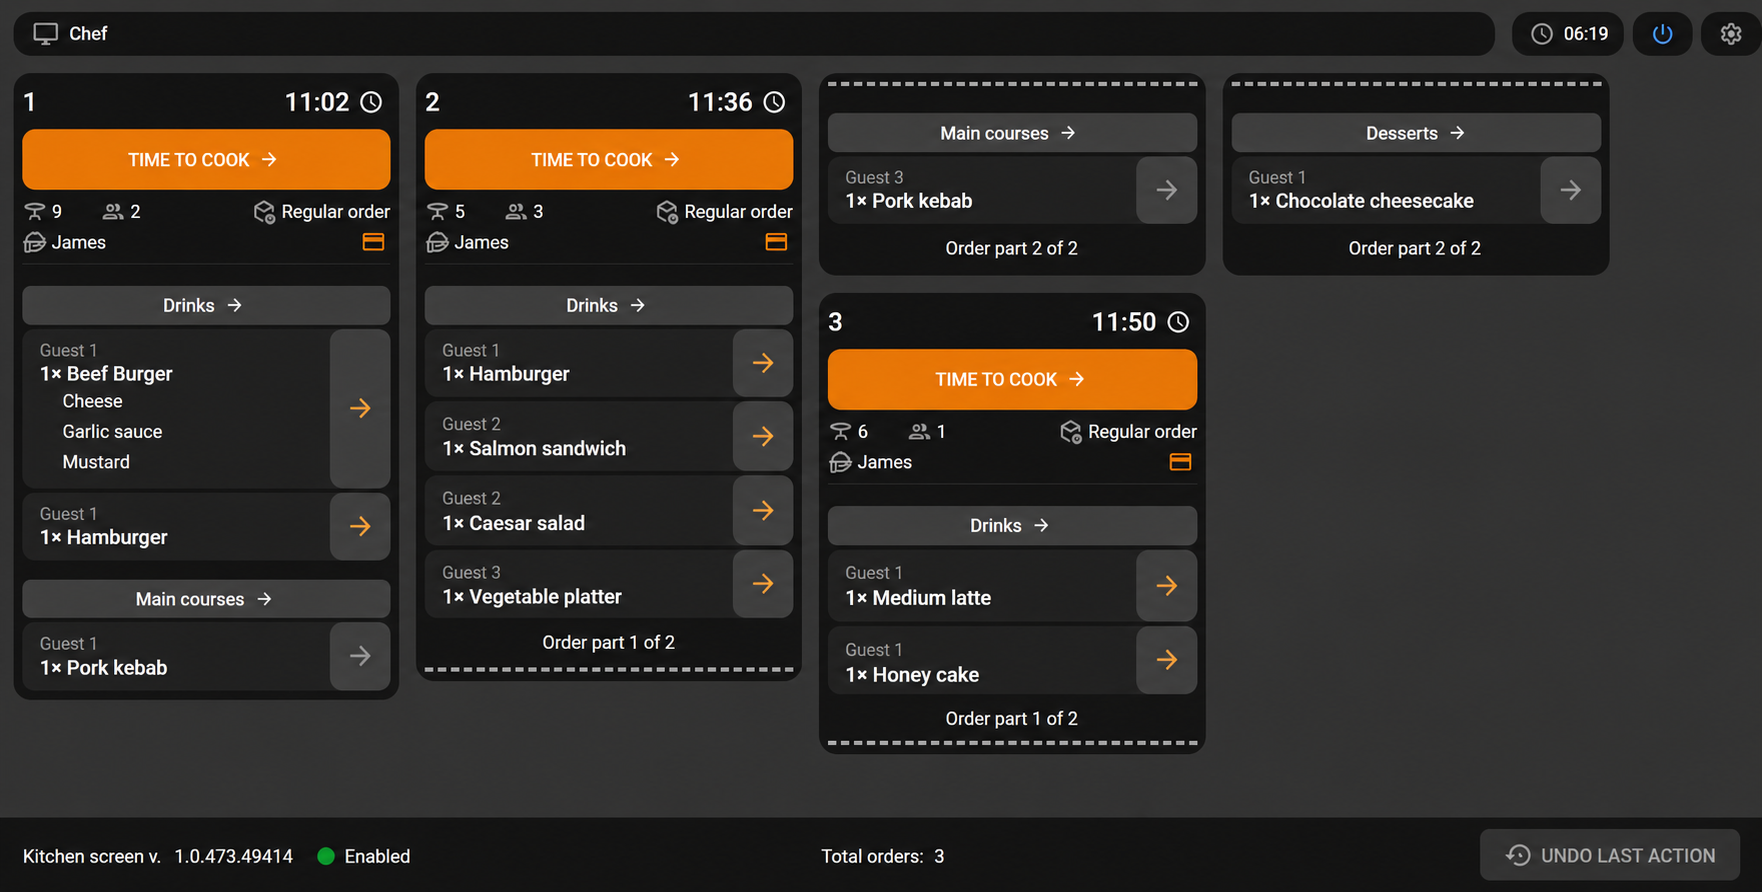Click the clock icon on order 3

(x=1179, y=322)
